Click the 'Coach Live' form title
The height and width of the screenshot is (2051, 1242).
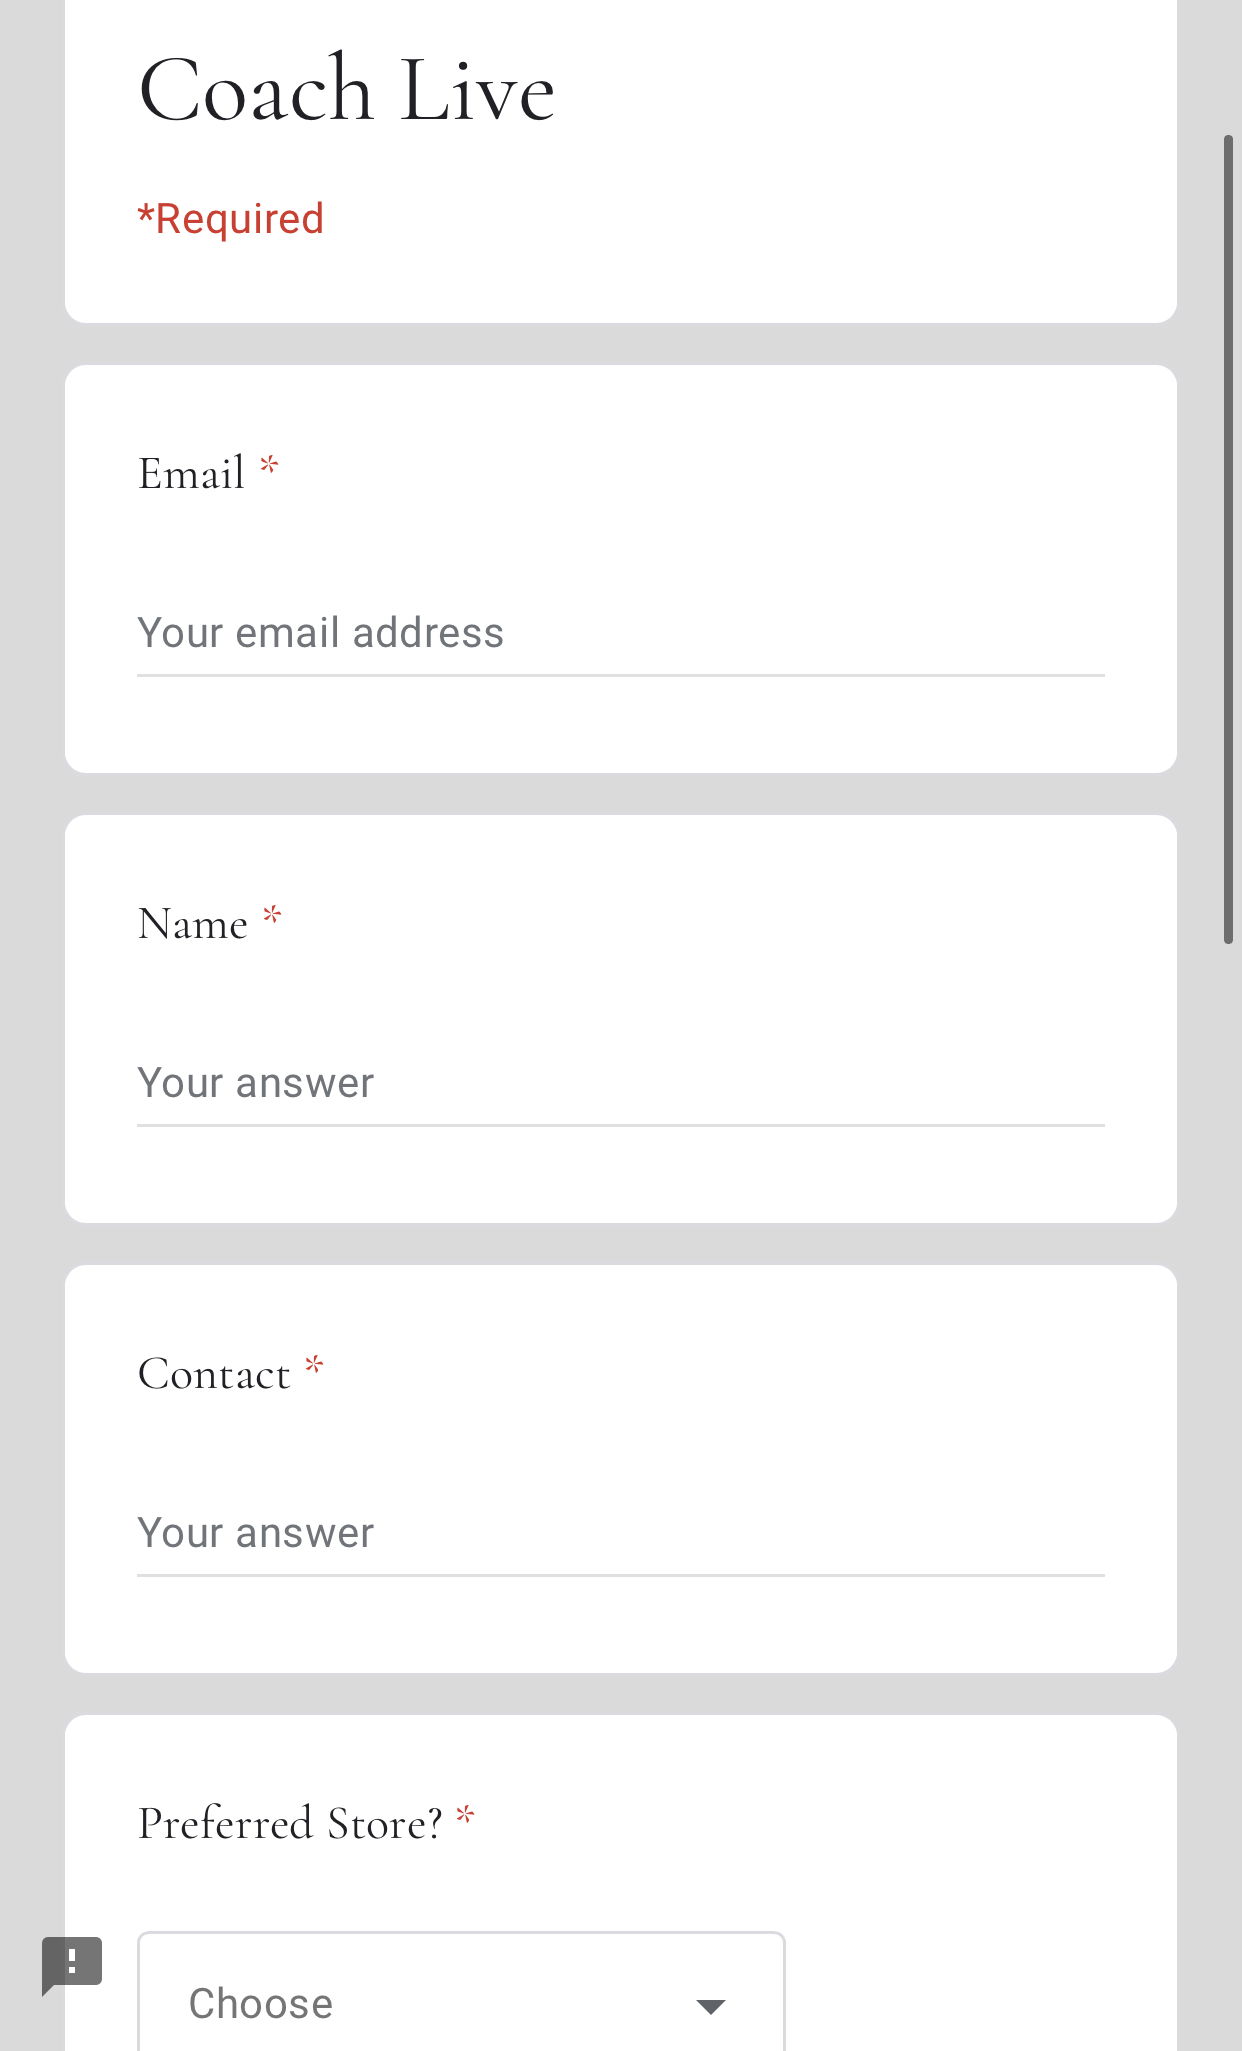(346, 91)
